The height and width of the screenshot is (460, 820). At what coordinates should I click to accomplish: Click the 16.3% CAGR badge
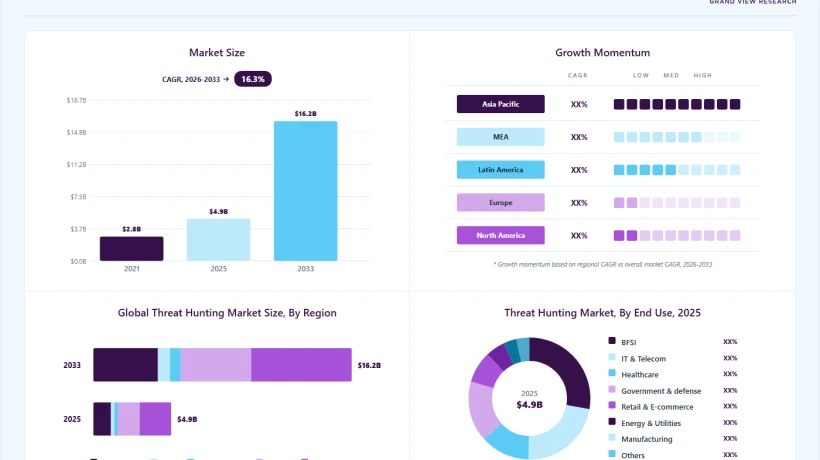253,79
